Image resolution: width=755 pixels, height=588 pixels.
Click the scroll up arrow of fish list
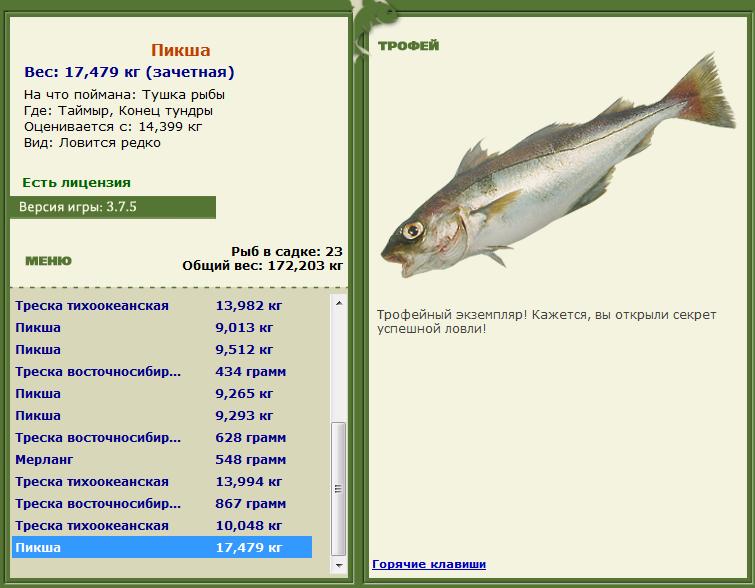pos(338,303)
